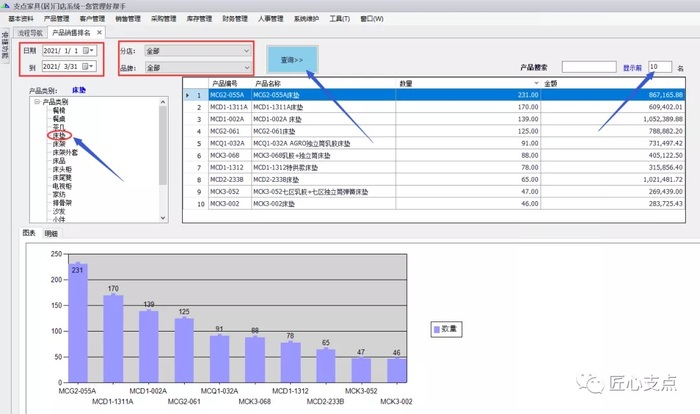
Task: Open calendar picker for start date 2021/1/1
Action: (88, 50)
